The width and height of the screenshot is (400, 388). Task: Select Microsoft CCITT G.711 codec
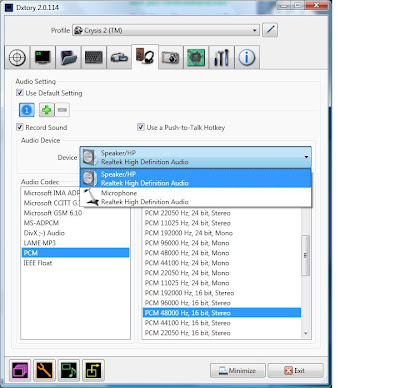click(51, 203)
